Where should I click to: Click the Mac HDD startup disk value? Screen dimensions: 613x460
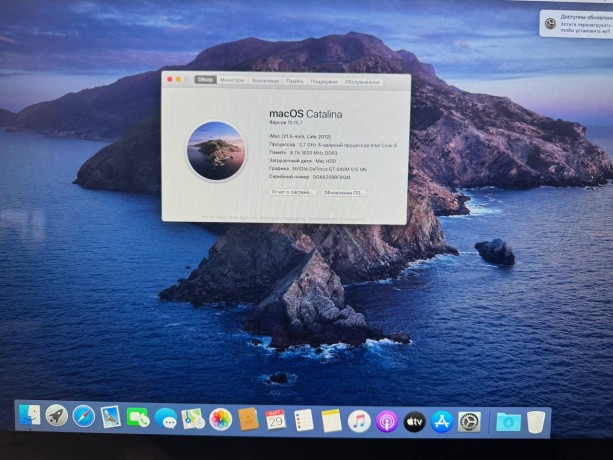[x=326, y=161]
